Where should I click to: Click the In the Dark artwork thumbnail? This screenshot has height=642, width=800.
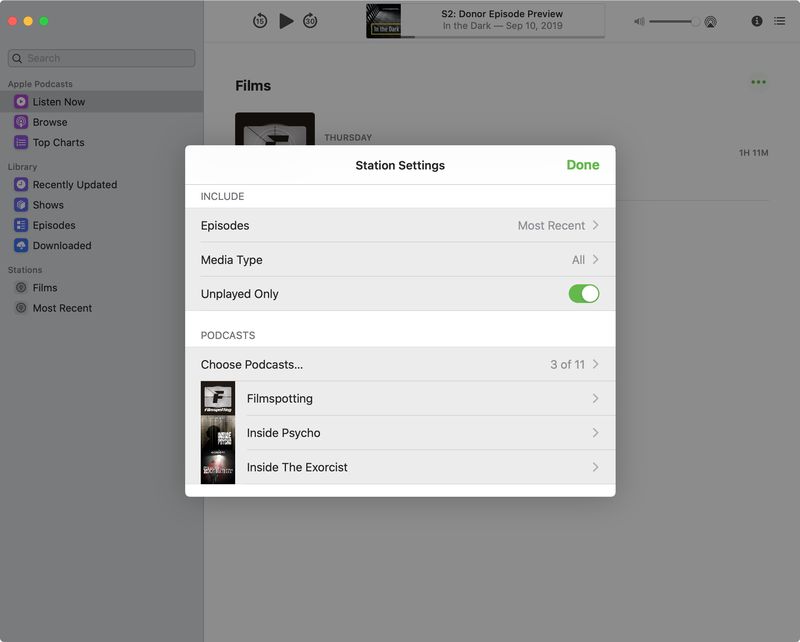point(384,21)
